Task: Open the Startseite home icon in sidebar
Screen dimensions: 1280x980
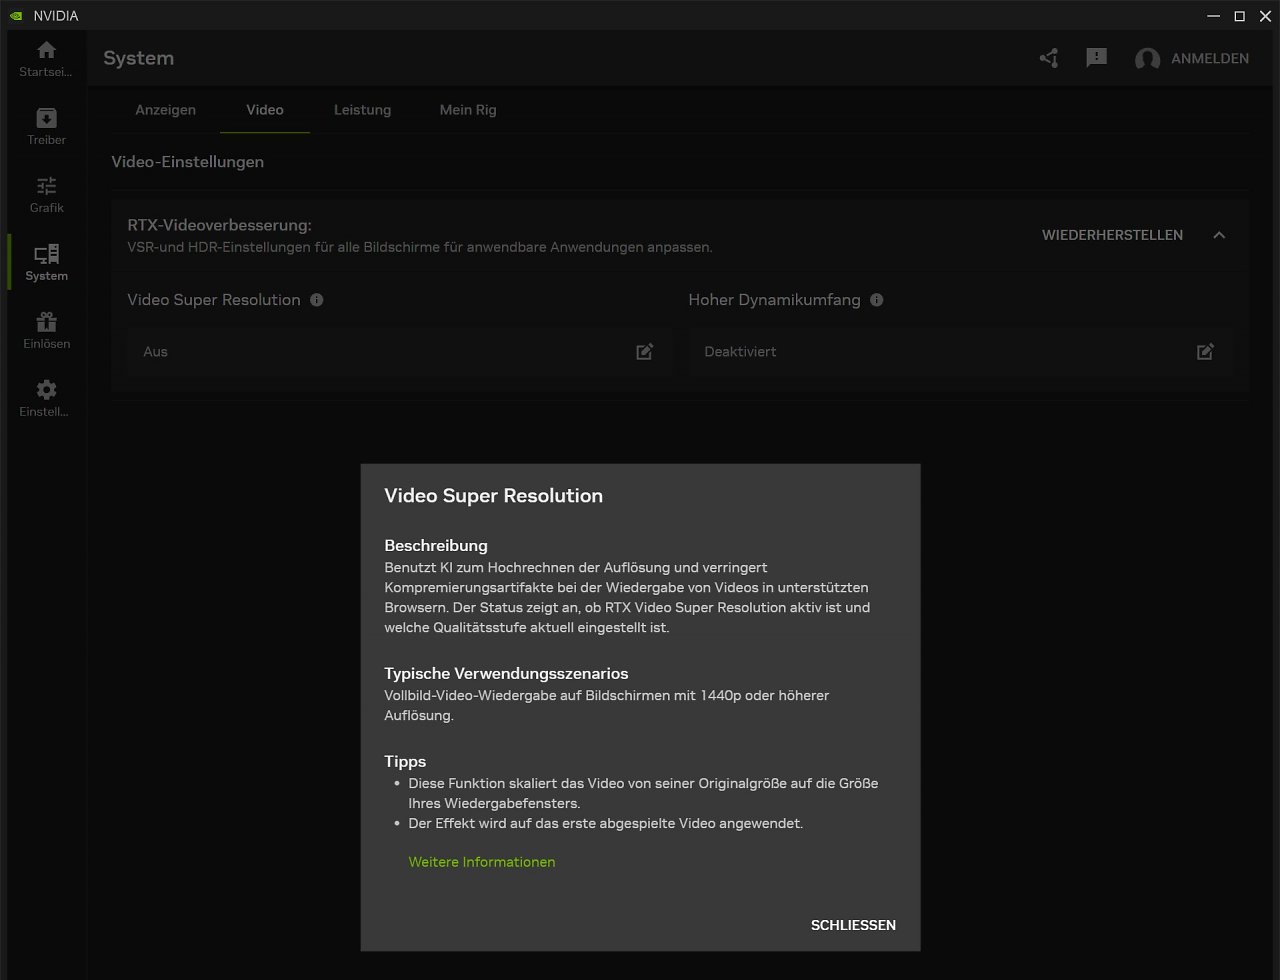Action: coord(46,59)
